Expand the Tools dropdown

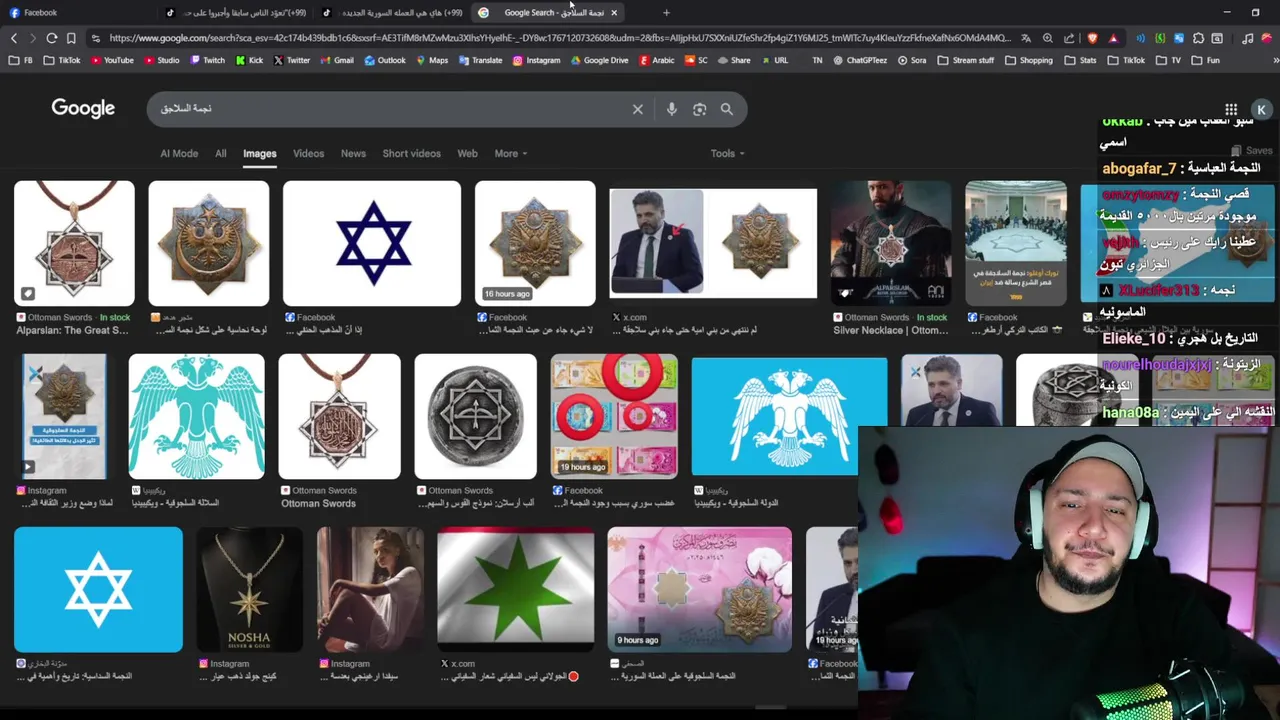[x=727, y=153]
